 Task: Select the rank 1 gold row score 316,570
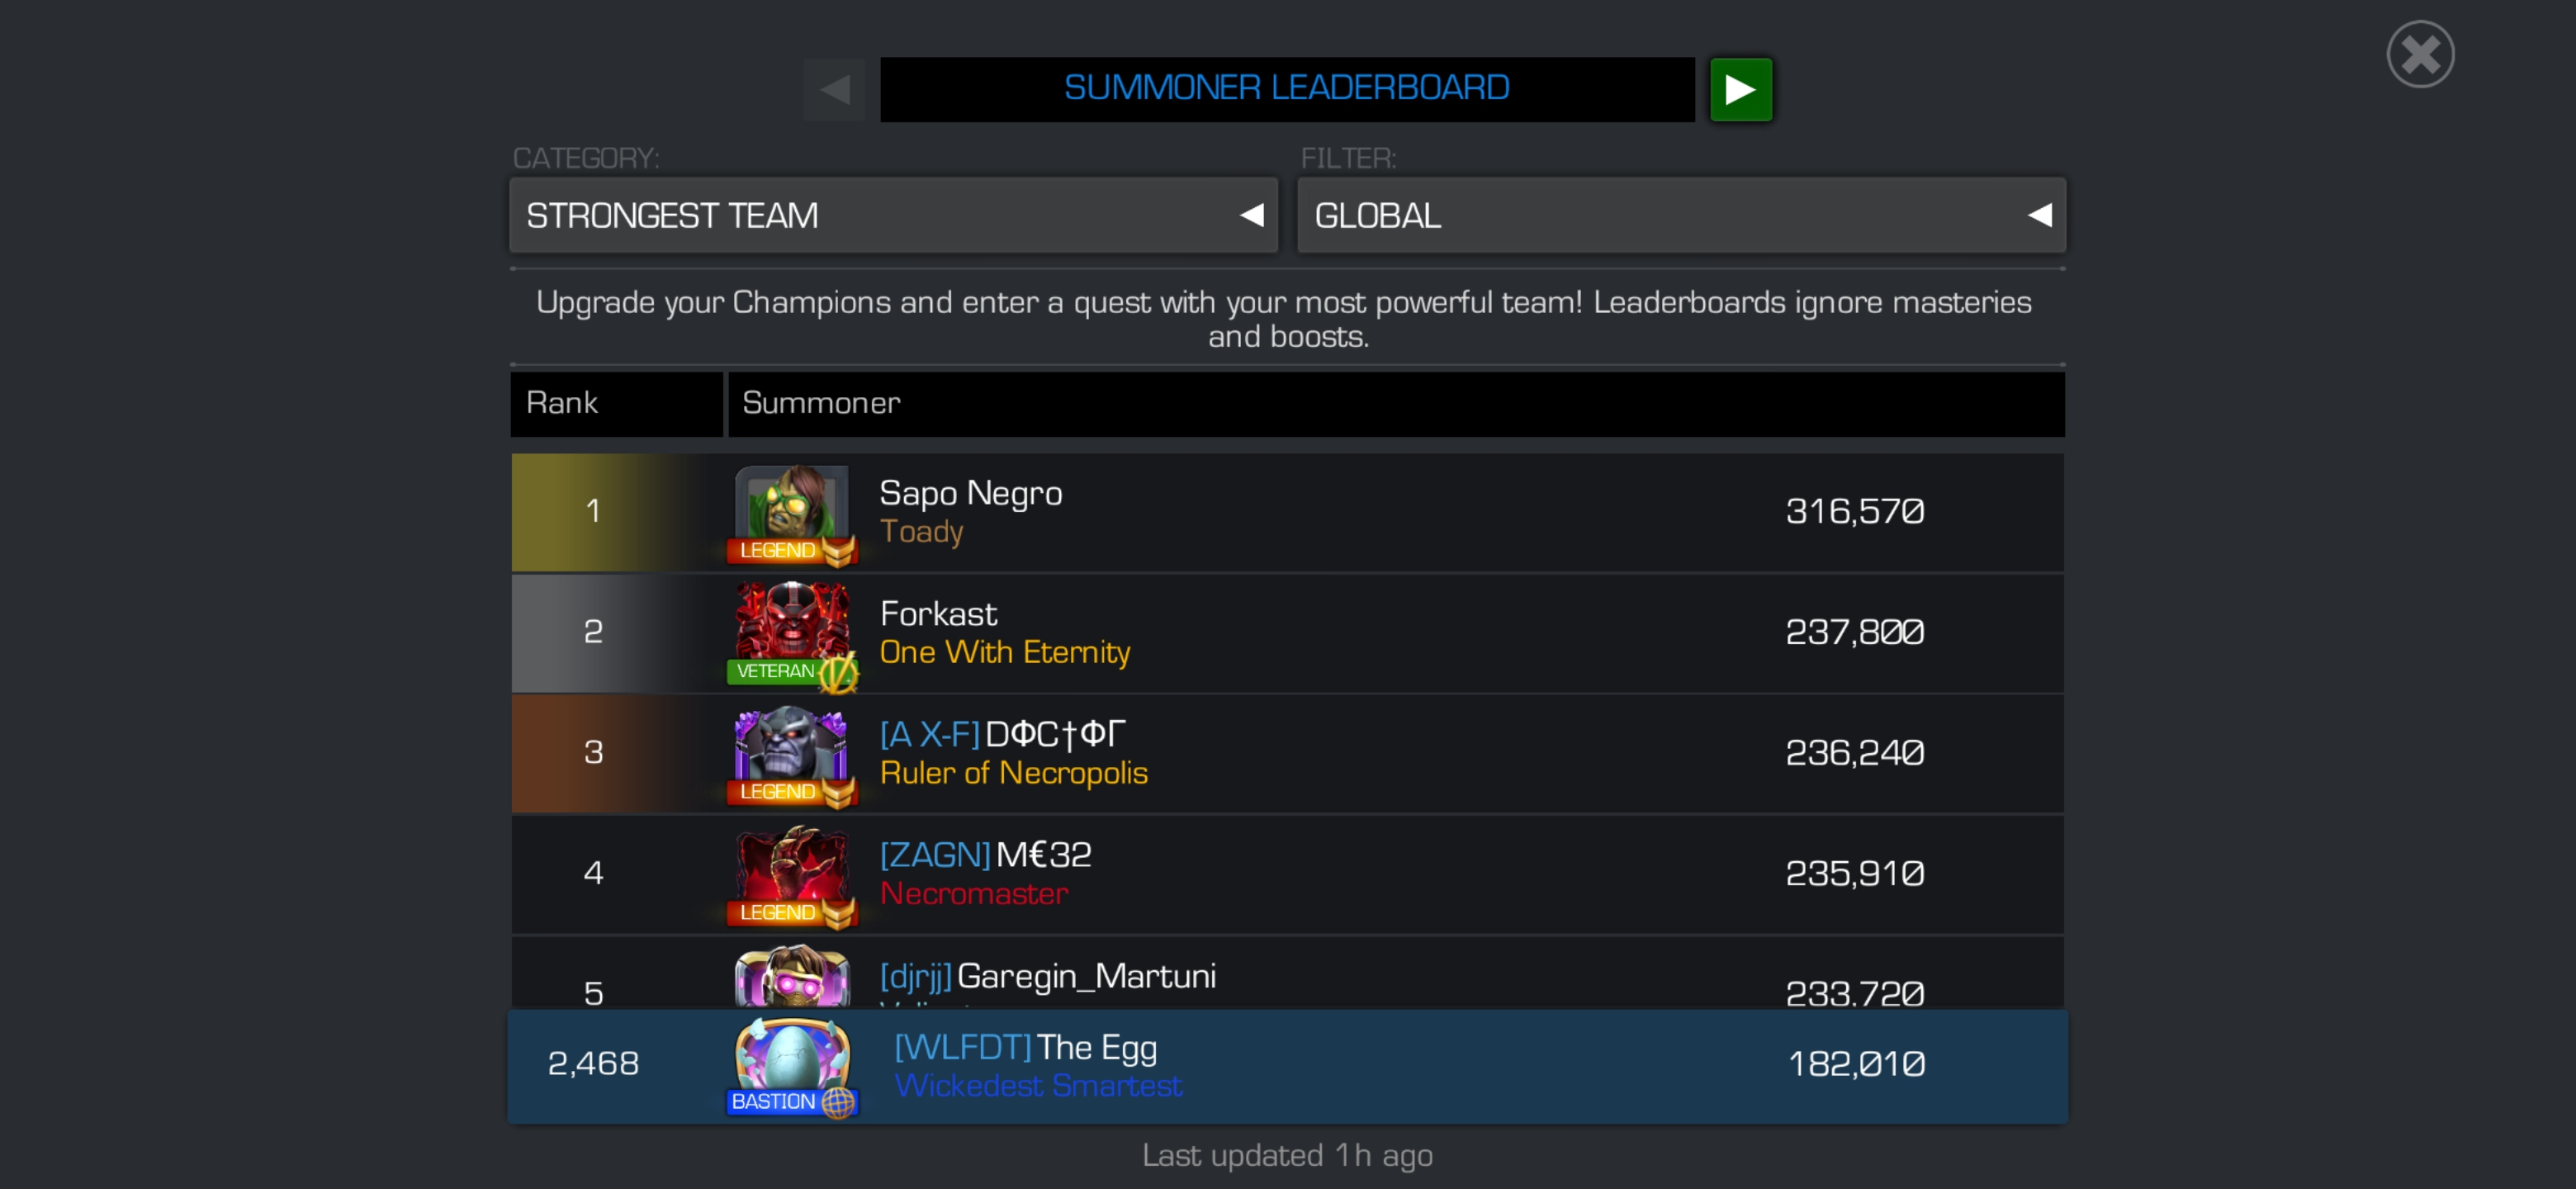point(1855,511)
